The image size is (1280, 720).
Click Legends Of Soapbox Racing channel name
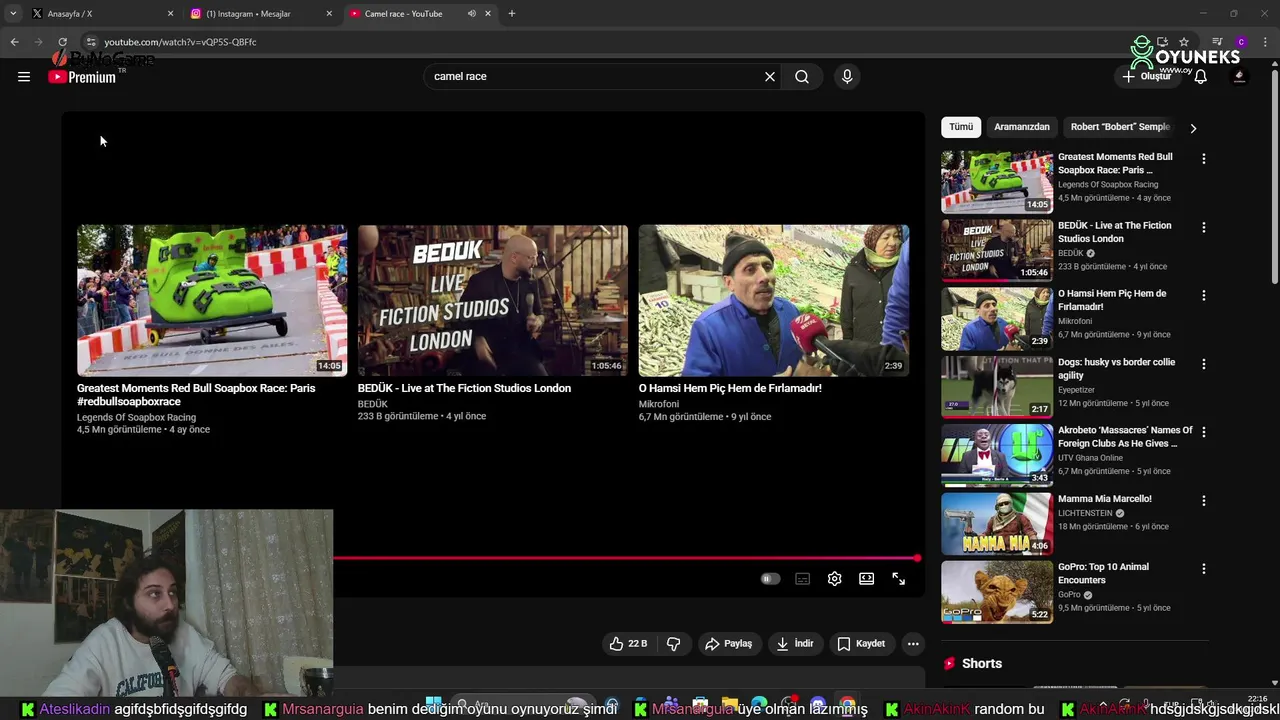[136, 417]
